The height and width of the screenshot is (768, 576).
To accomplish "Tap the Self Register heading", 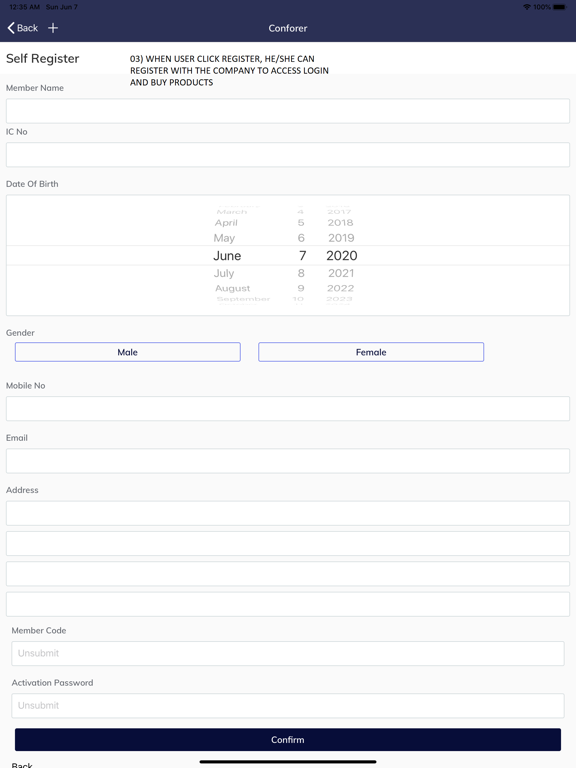I will pyautogui.click(x=43, y=59).
